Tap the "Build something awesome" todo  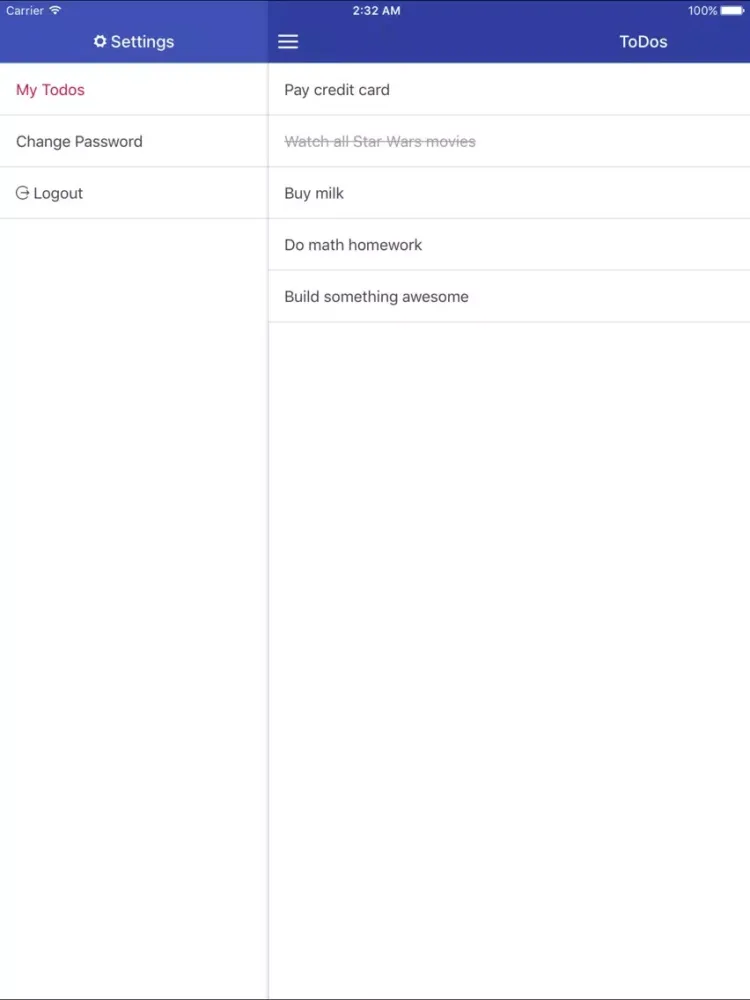click(x=376, y=297)
